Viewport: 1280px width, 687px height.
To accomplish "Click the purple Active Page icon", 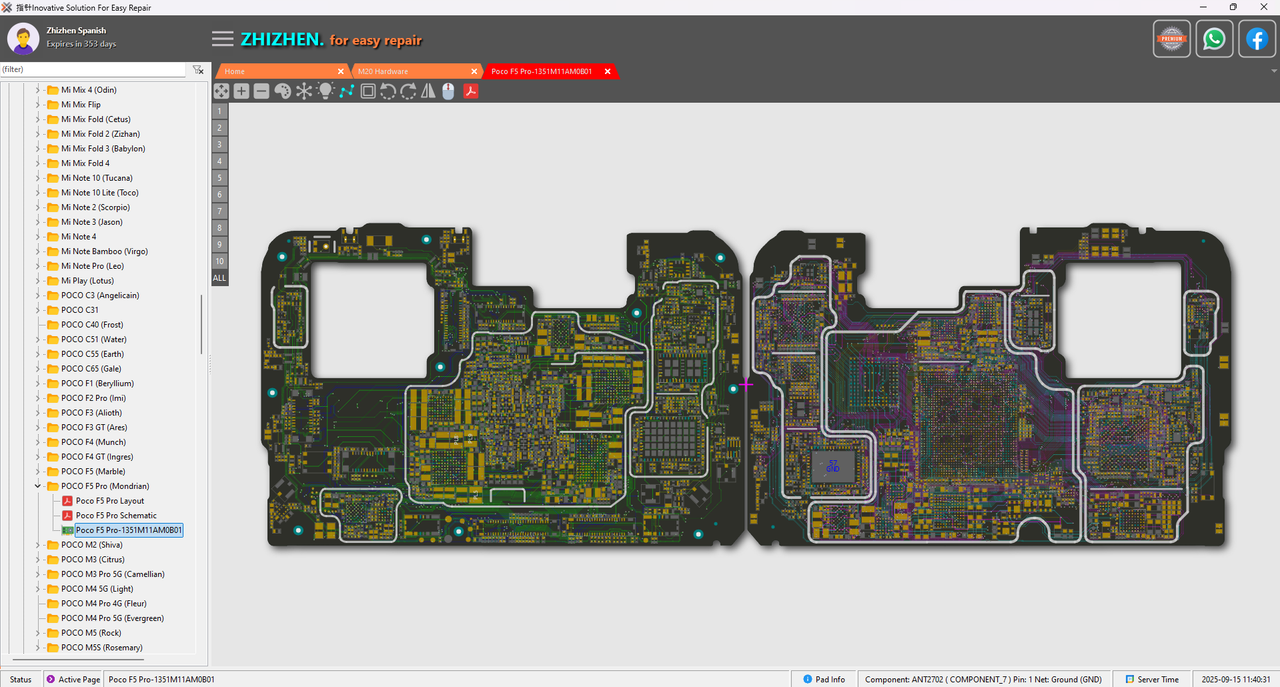I will [x=51, y=679].
